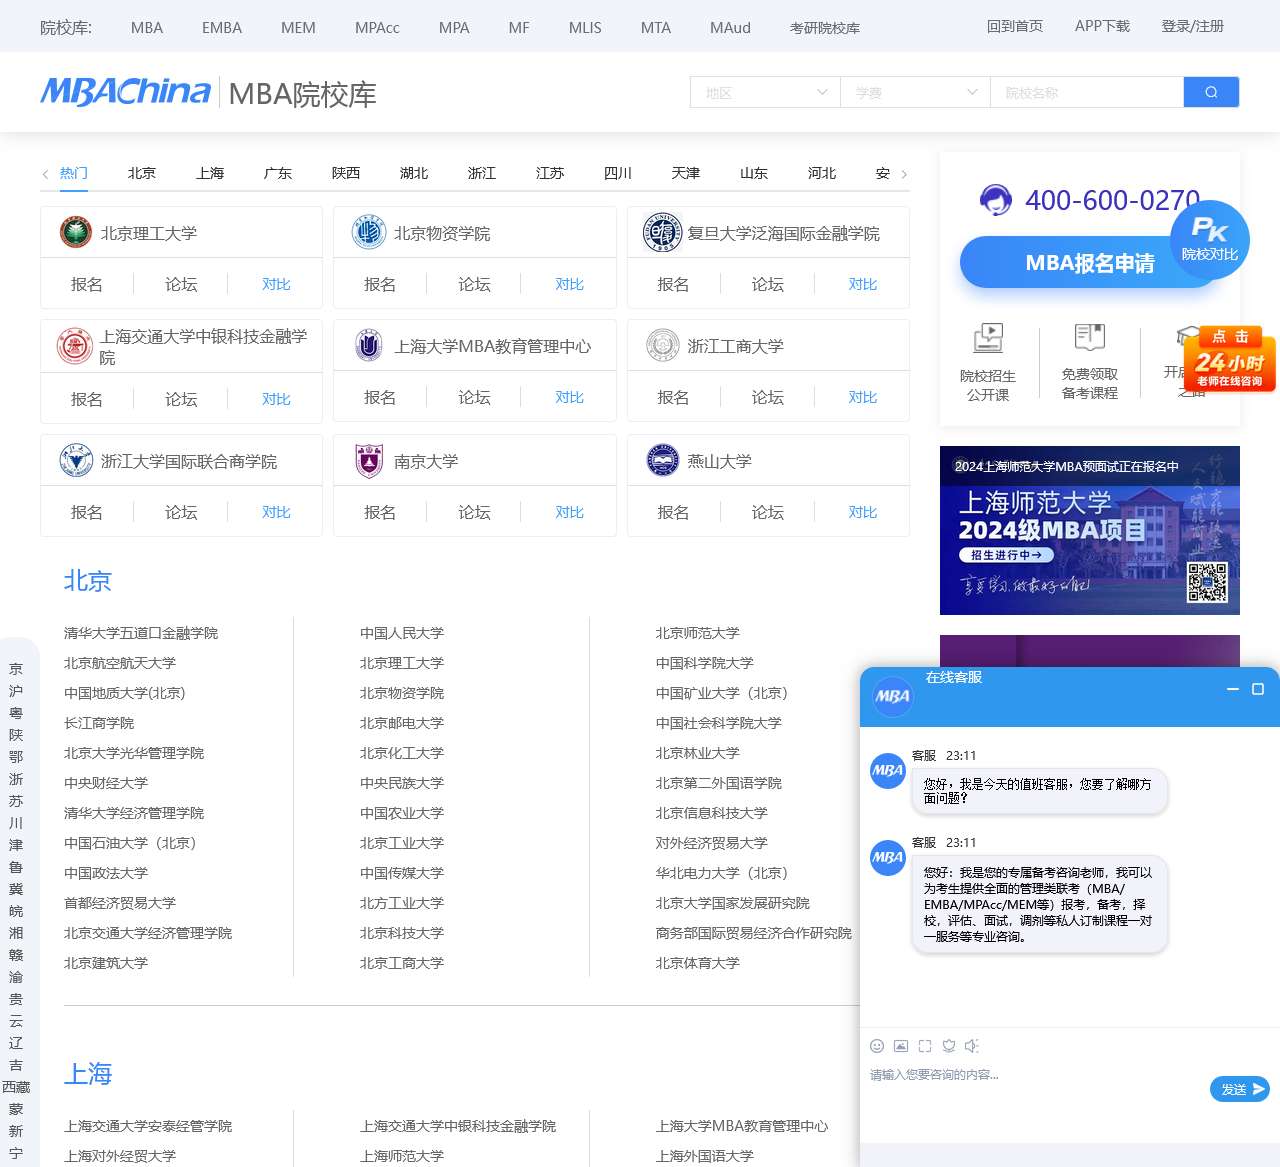Select the 上海 province tab
The height and width of the screenshot is (1167, 1280).
tap(210, 173)
